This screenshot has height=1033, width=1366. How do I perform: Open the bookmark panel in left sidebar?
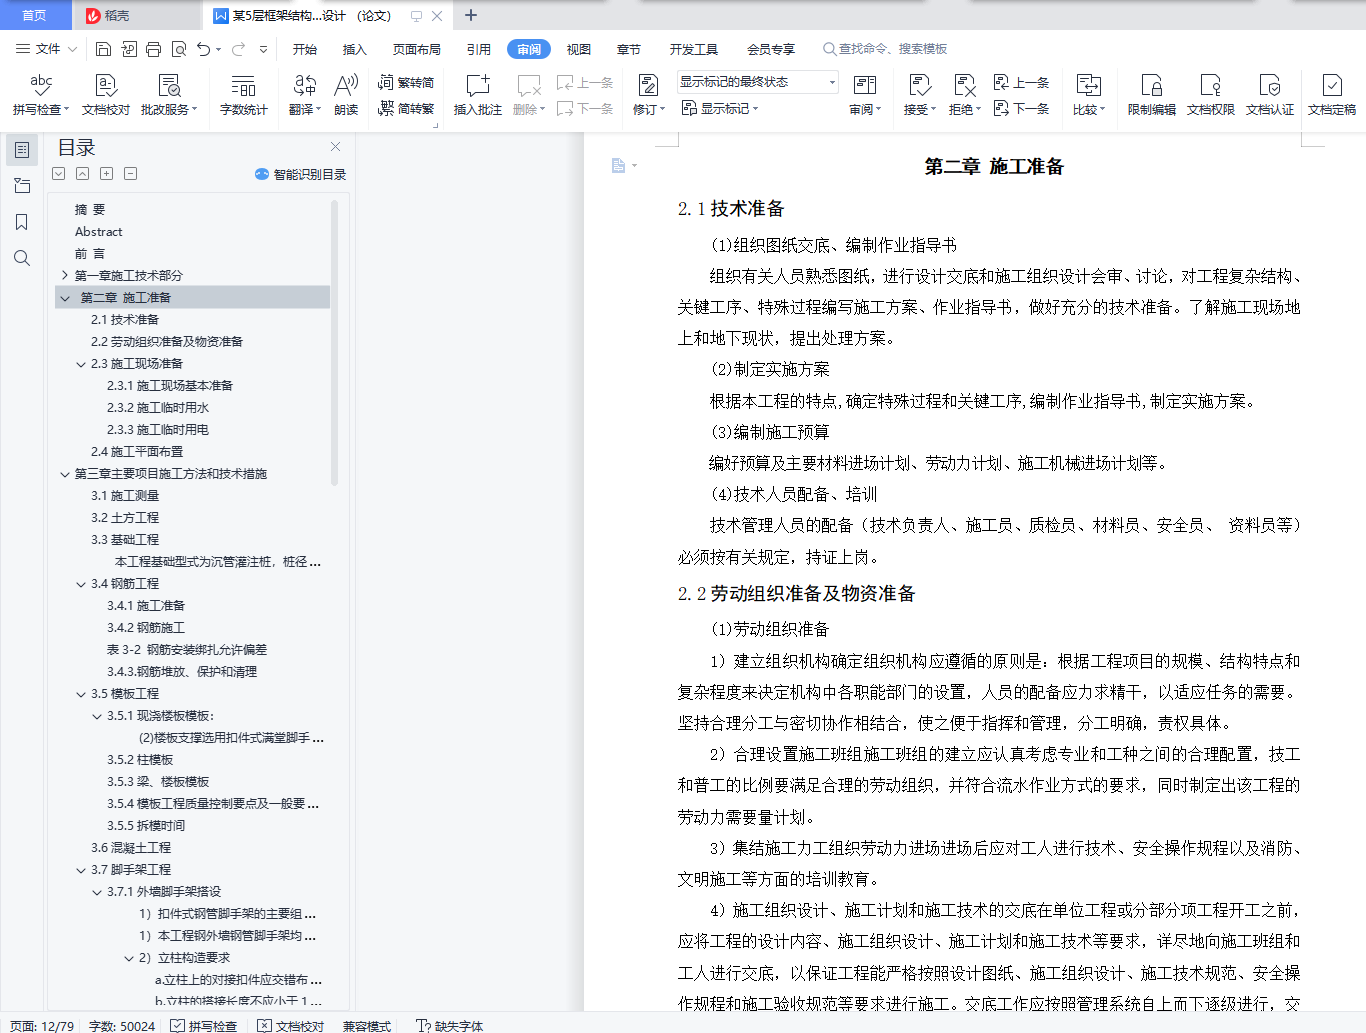coord(22,222)
